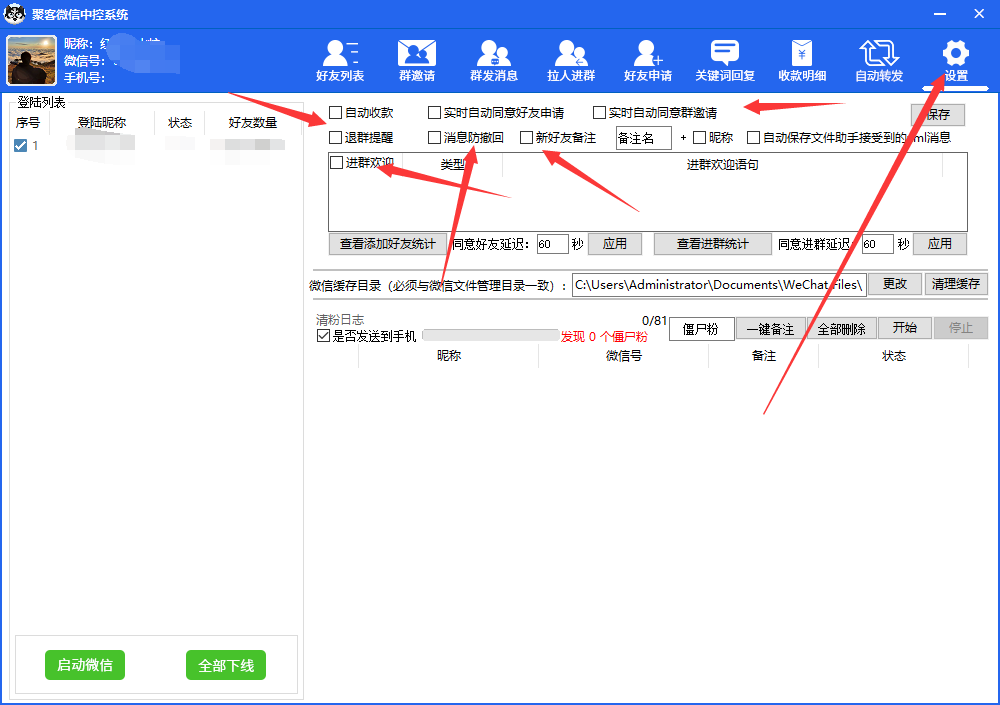This screenshot has width=1000, height=705.
Task: Click the 僵尸粉 zombie fan detection button
Action: click(x=701, y=328)
